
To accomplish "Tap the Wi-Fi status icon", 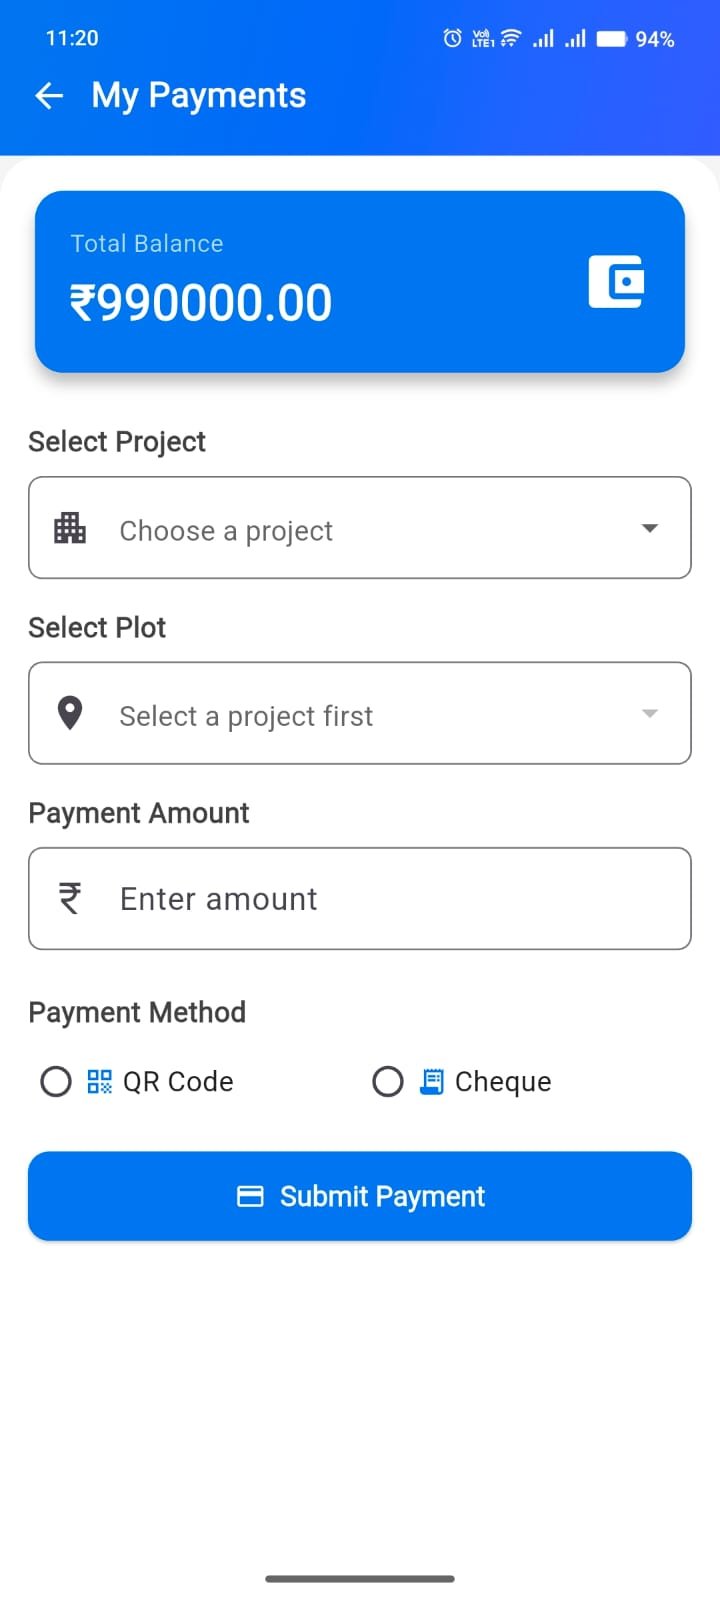I will point(511,38).
